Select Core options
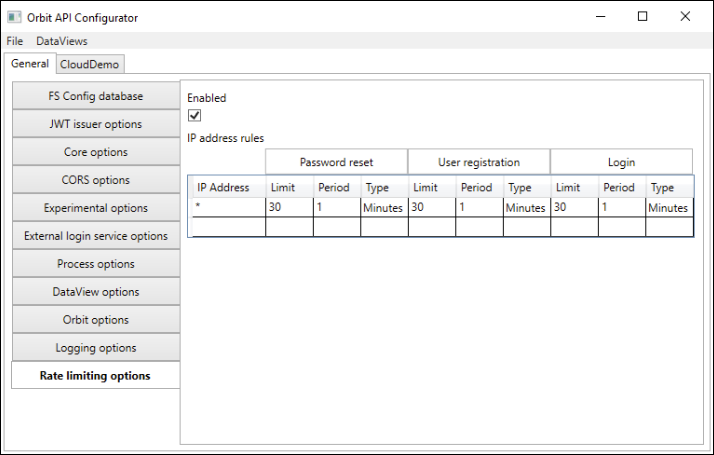Screen dimensions: 714x455 coord(96,152)
